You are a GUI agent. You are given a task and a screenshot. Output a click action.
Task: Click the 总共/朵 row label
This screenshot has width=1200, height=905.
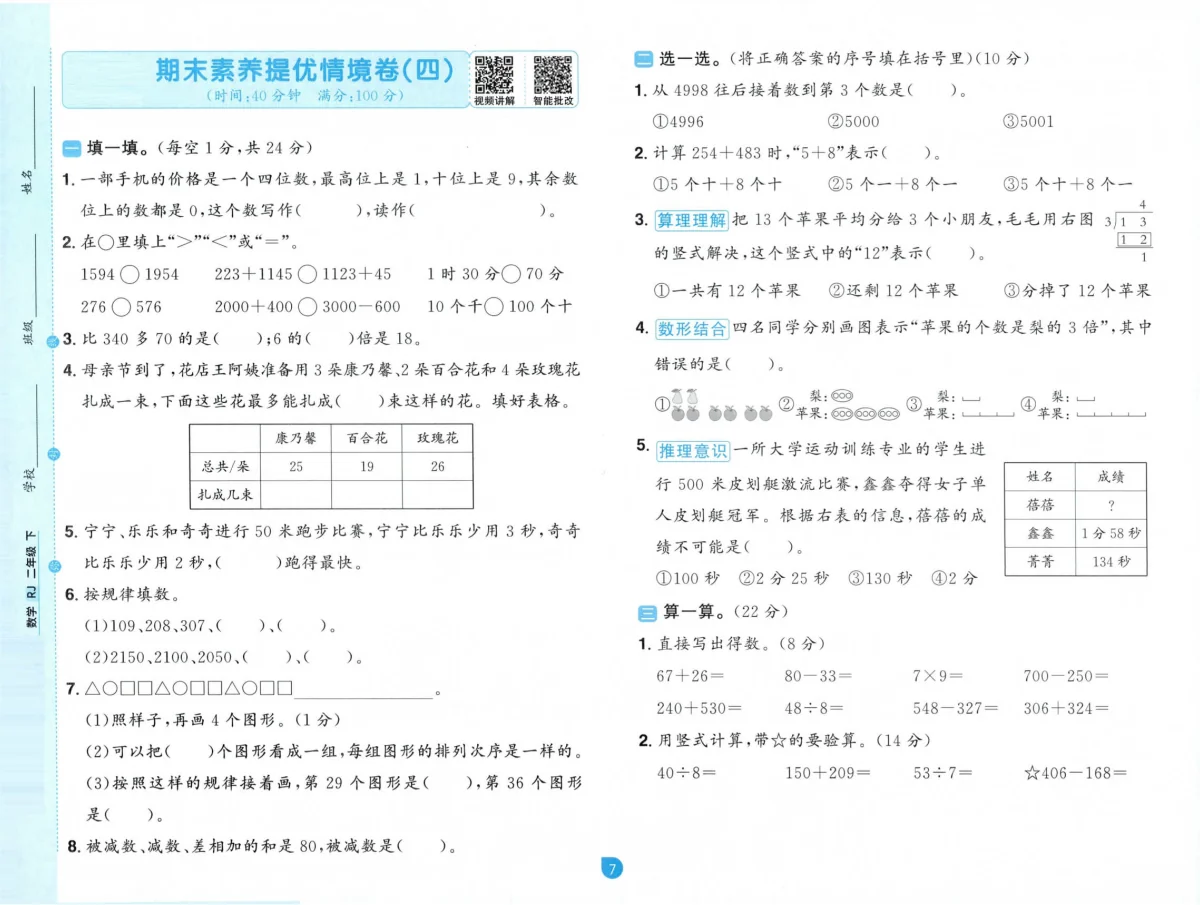coord(225,466)
